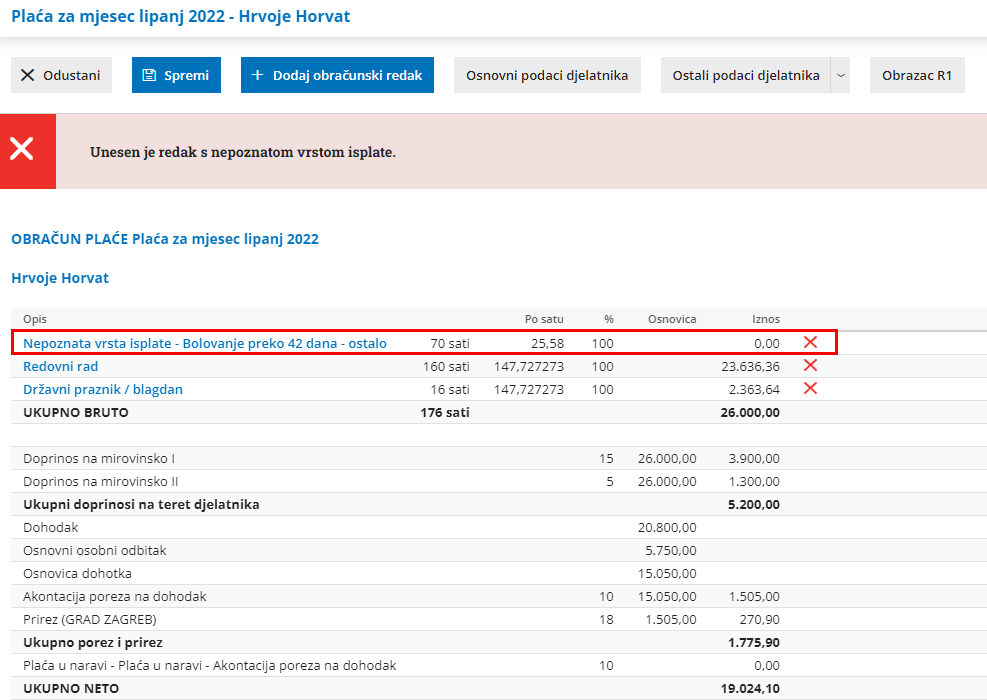
Task: Select the Osnovica dohotka label
Action: coord(77,573)
